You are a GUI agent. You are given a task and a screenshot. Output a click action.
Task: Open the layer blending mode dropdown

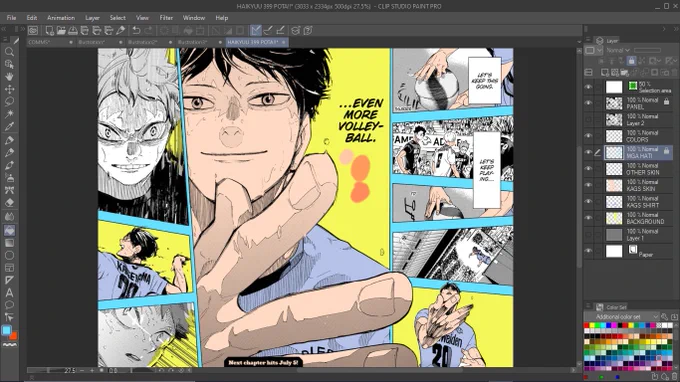point(618,50)
